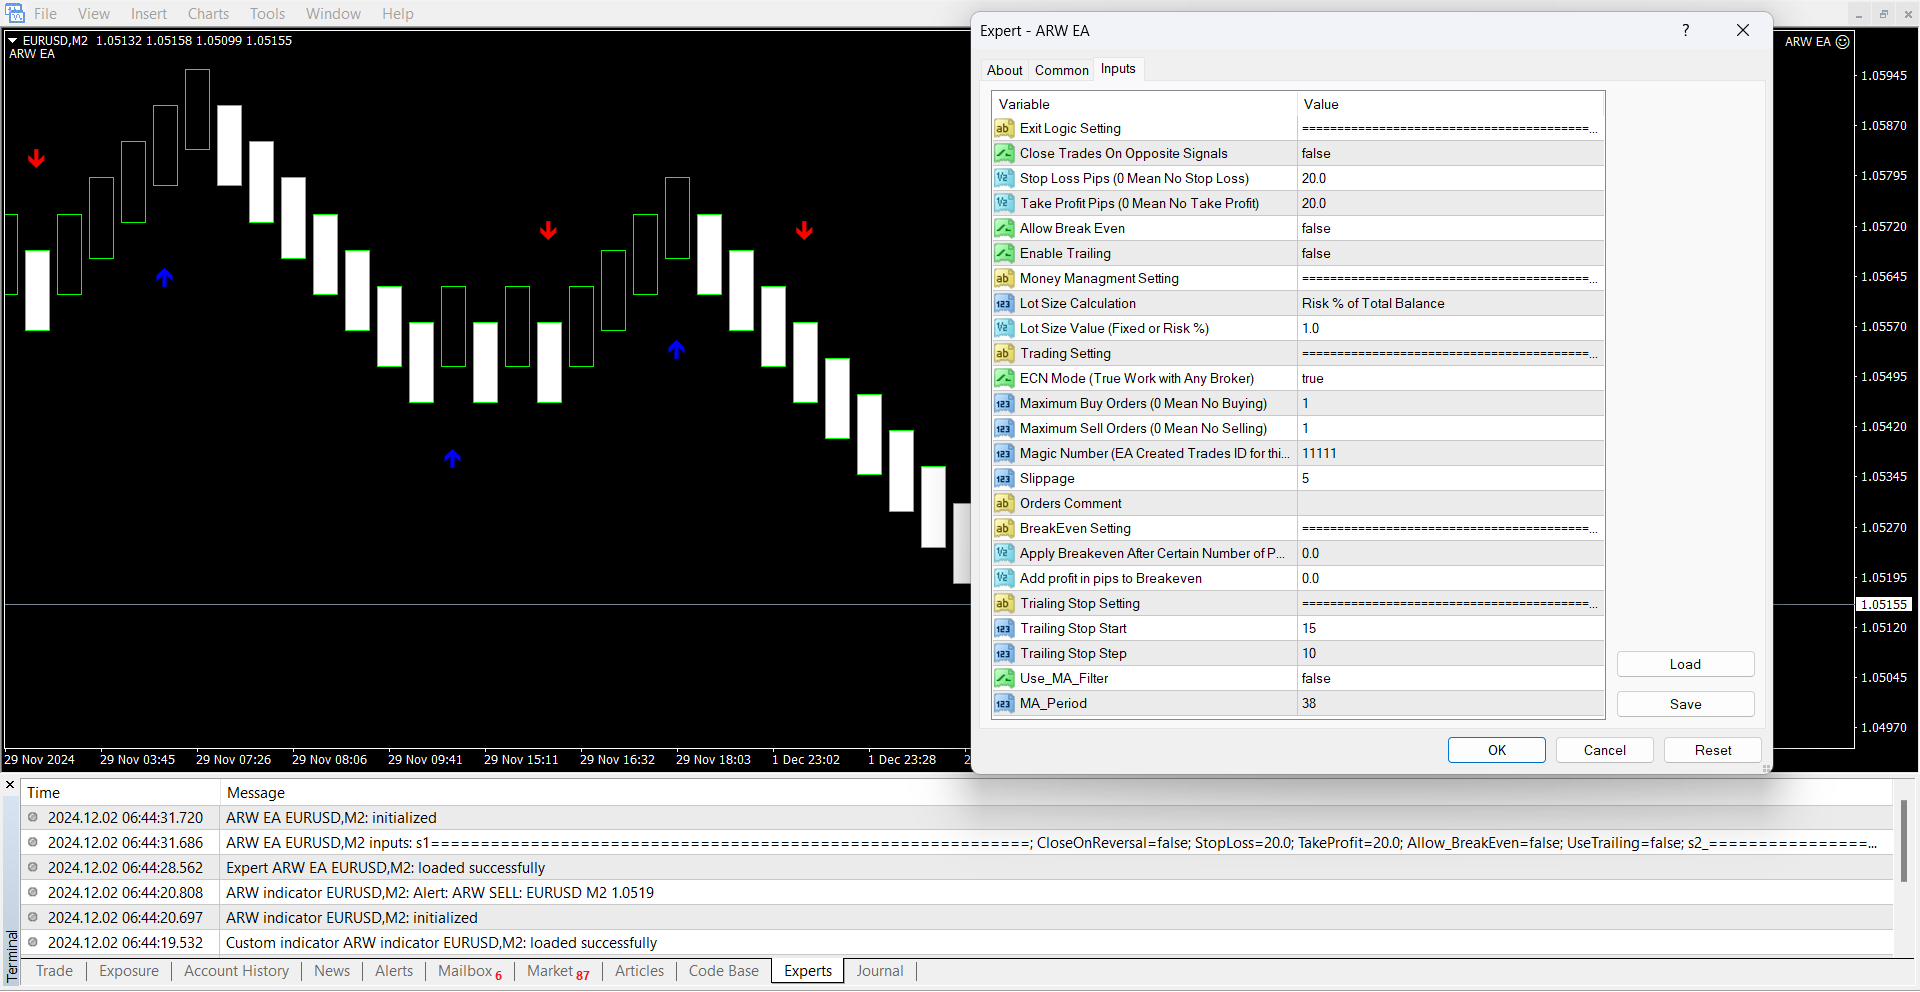Open the Charts menu
This screenshot has height=992, width=1920.
pos(208,14)
